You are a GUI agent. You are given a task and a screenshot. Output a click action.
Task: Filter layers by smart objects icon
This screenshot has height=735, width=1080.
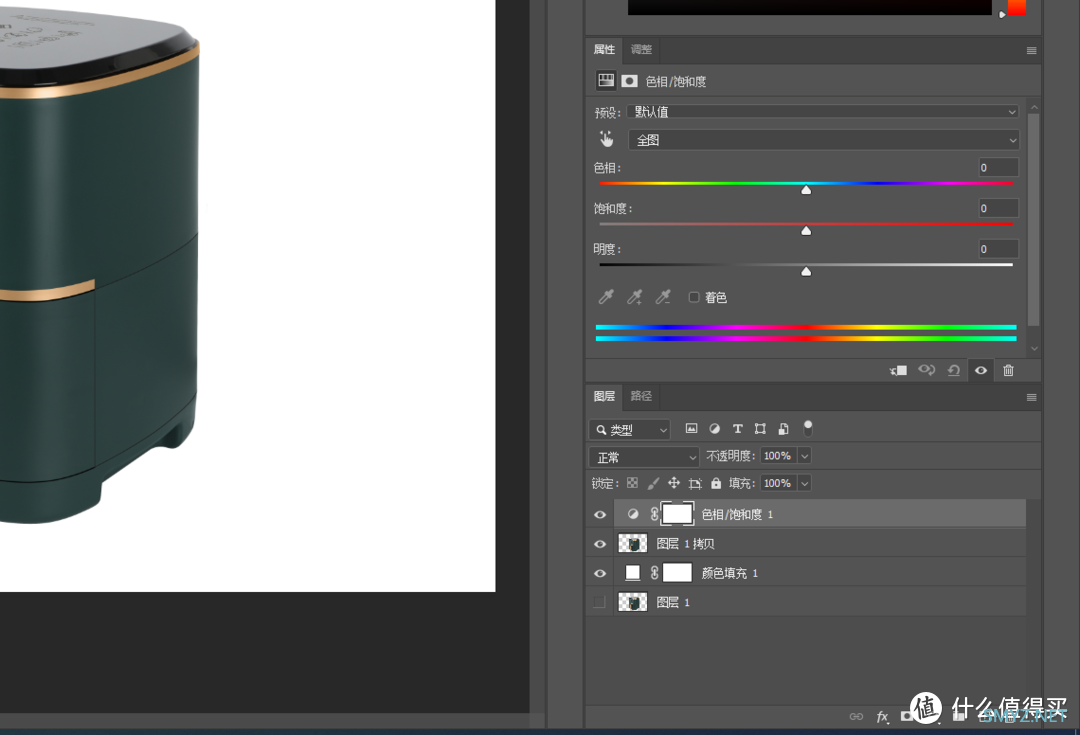783,428
